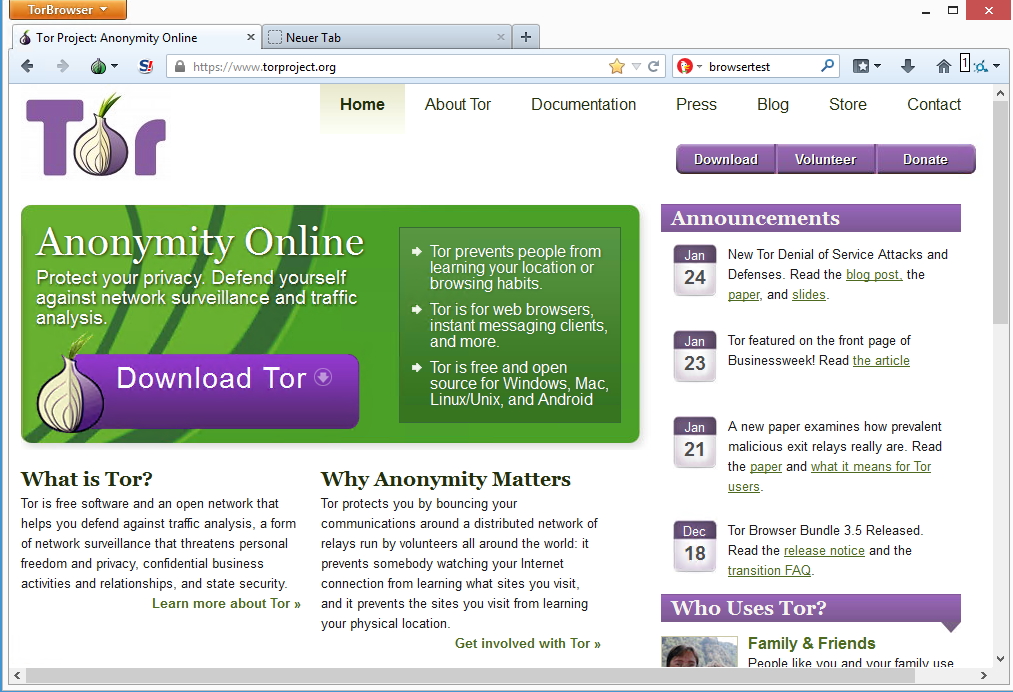Click the vertical scrollbar up arrow
Image resolution: width=1013 pixels, height=692 pixels.
coord(1001,92)
